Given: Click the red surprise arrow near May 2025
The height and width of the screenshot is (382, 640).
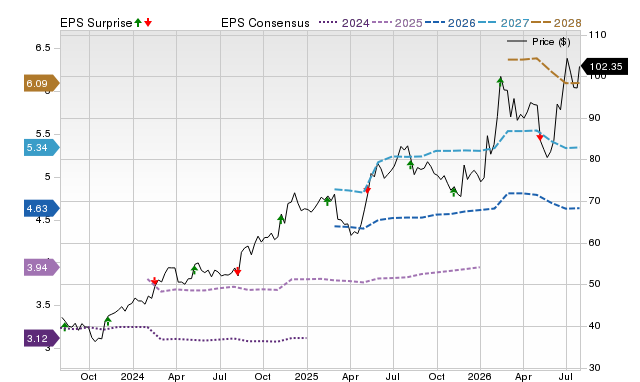Looking at the screenshot, I should coord(367,190).
